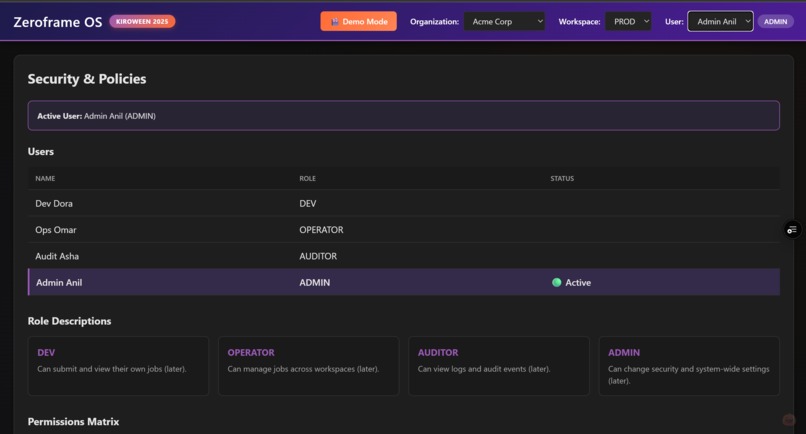
Task: Select the Admin Anil user row
Action: [x=404, y=282]
